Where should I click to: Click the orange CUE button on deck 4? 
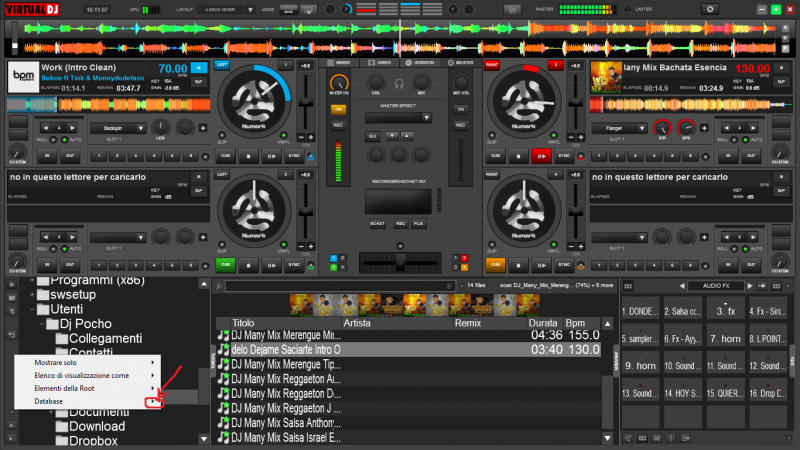click(x=496, y=265)
